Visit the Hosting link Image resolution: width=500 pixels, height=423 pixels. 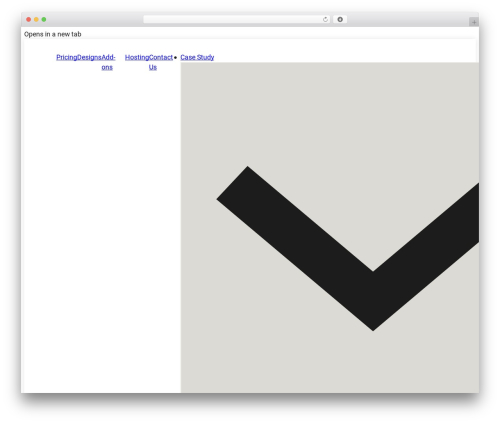coord(137,57)
